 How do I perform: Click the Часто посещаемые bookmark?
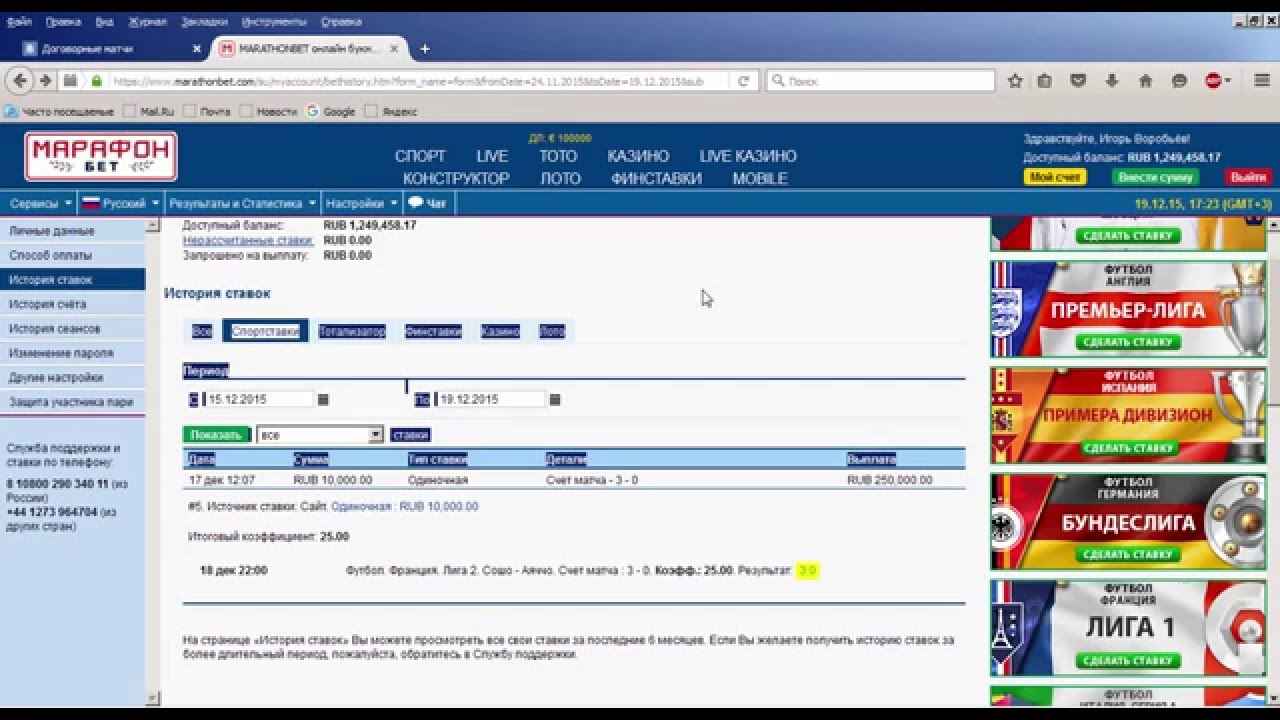[x=59, y=111]
